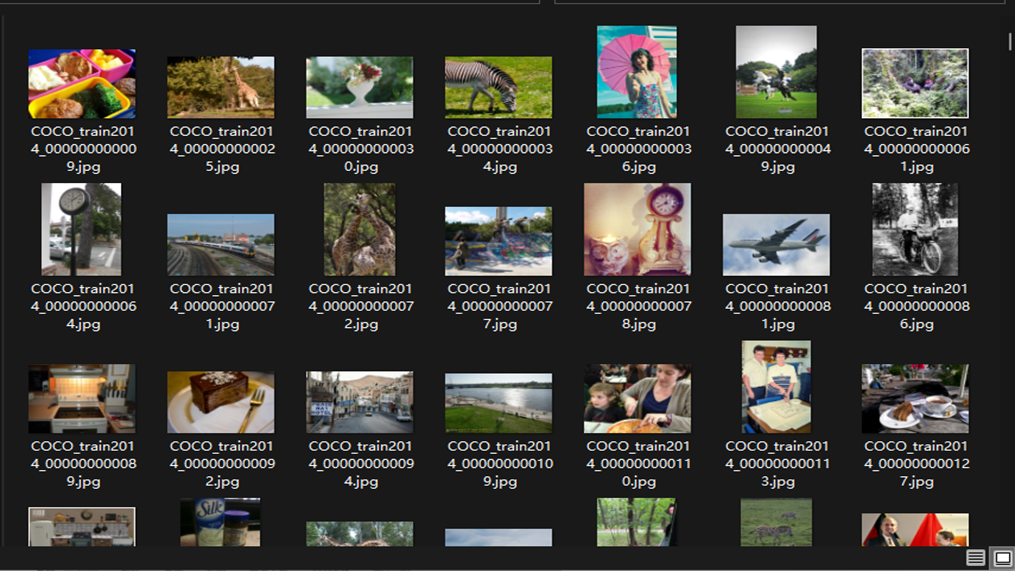The width and height of the screenshot is (1015, 571).
Task: Select the horse jumping photo ending 049
Action: [776, 72]
